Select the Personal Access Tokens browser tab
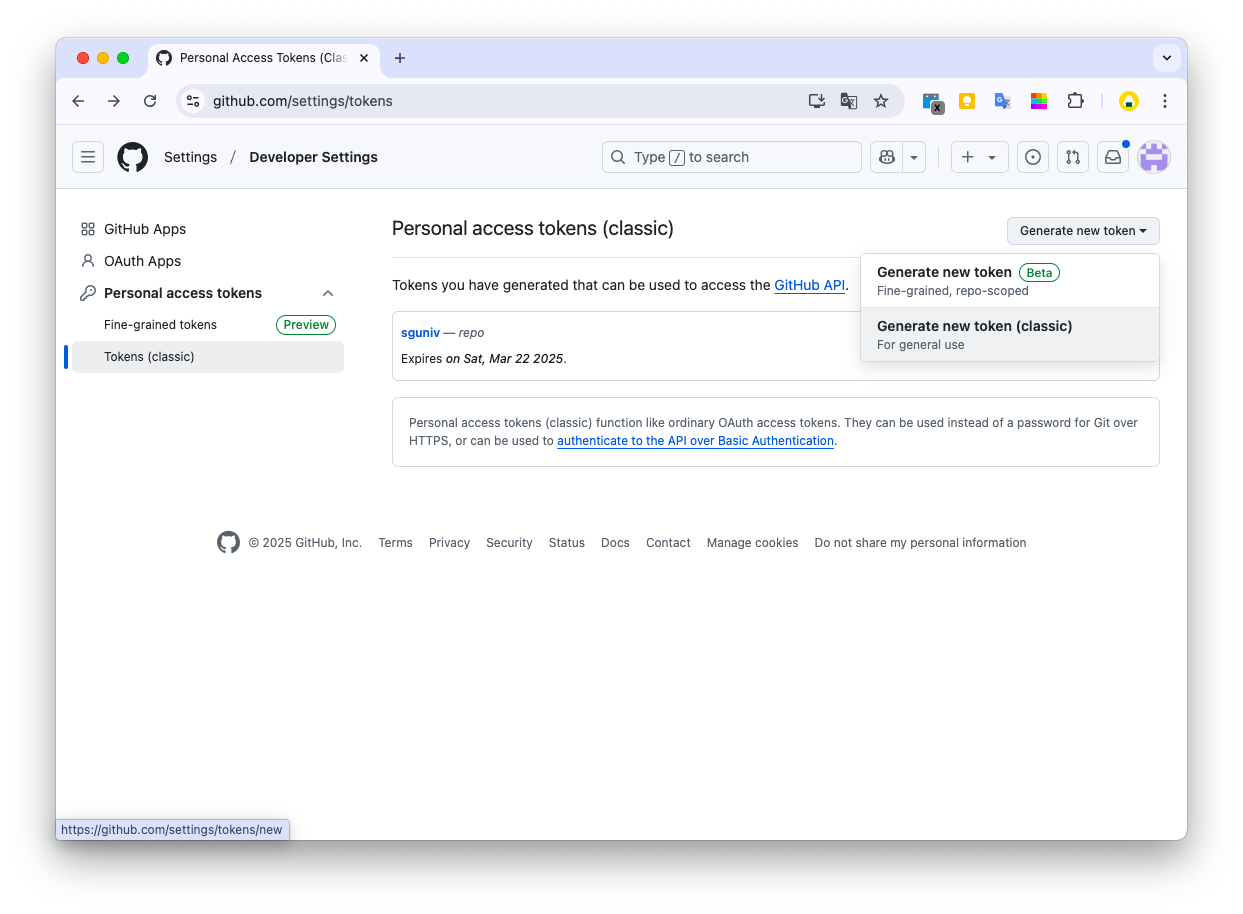This screenshot has height=914, width=1243. (264, 58)
